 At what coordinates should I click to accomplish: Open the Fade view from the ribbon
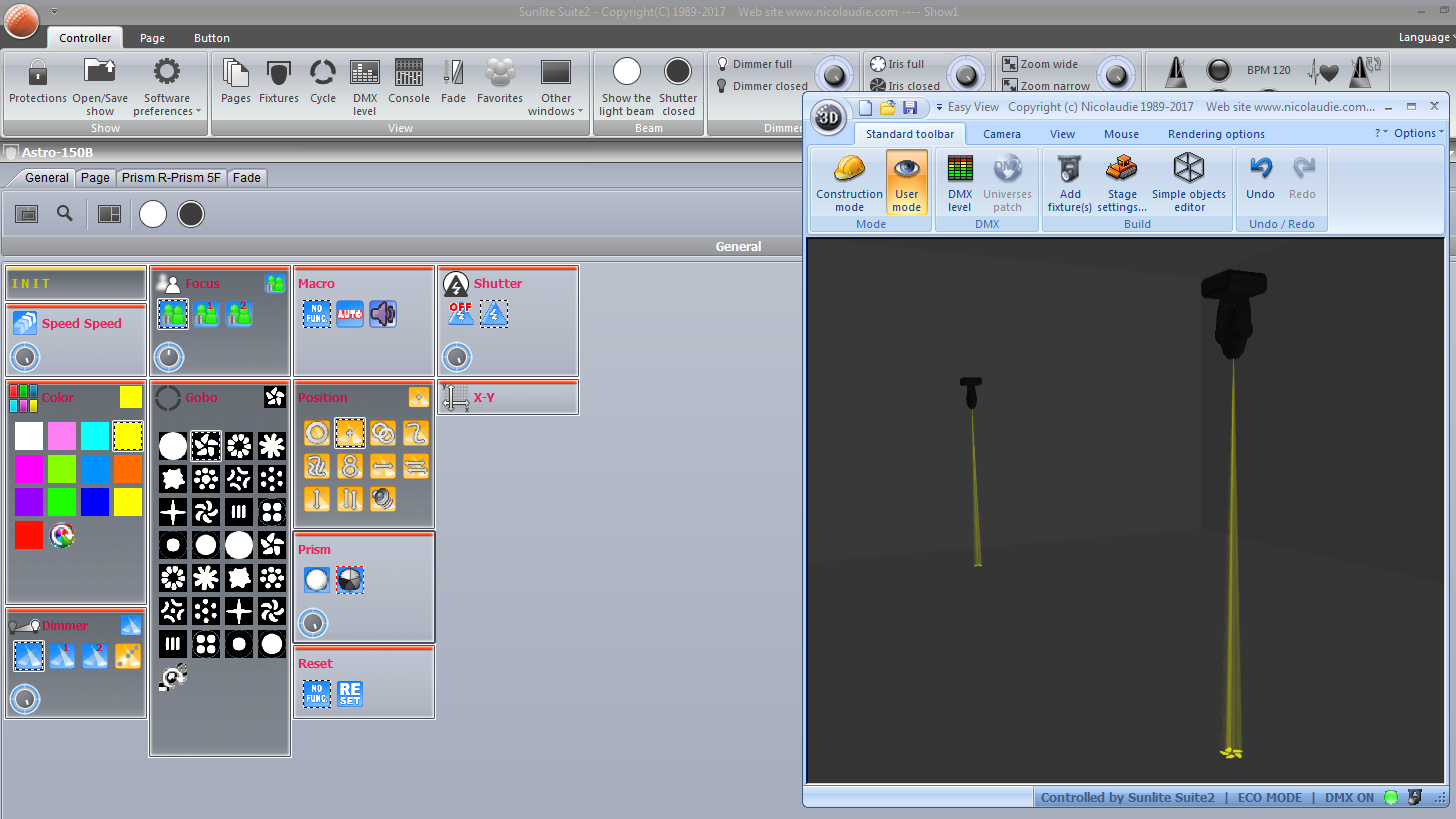[454, 82]
